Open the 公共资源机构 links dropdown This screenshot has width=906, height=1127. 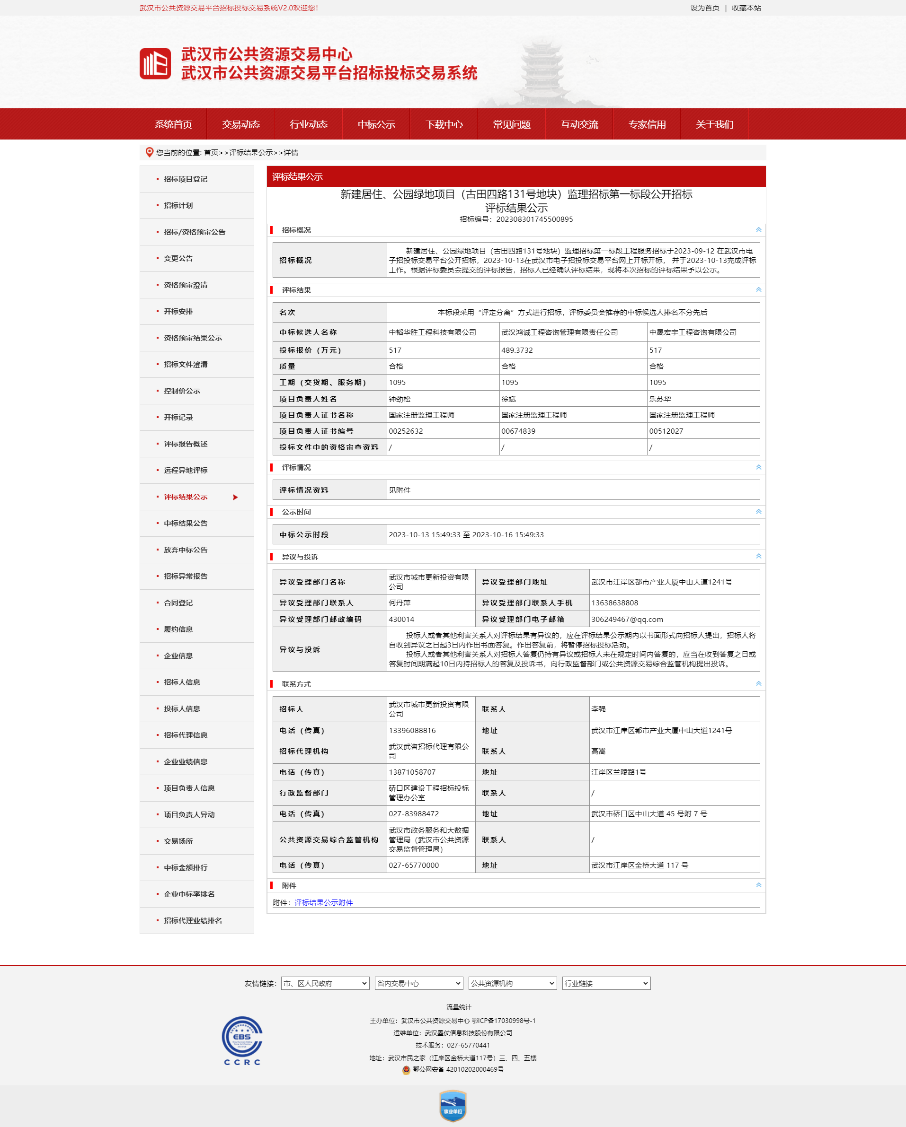coord(511,984)
